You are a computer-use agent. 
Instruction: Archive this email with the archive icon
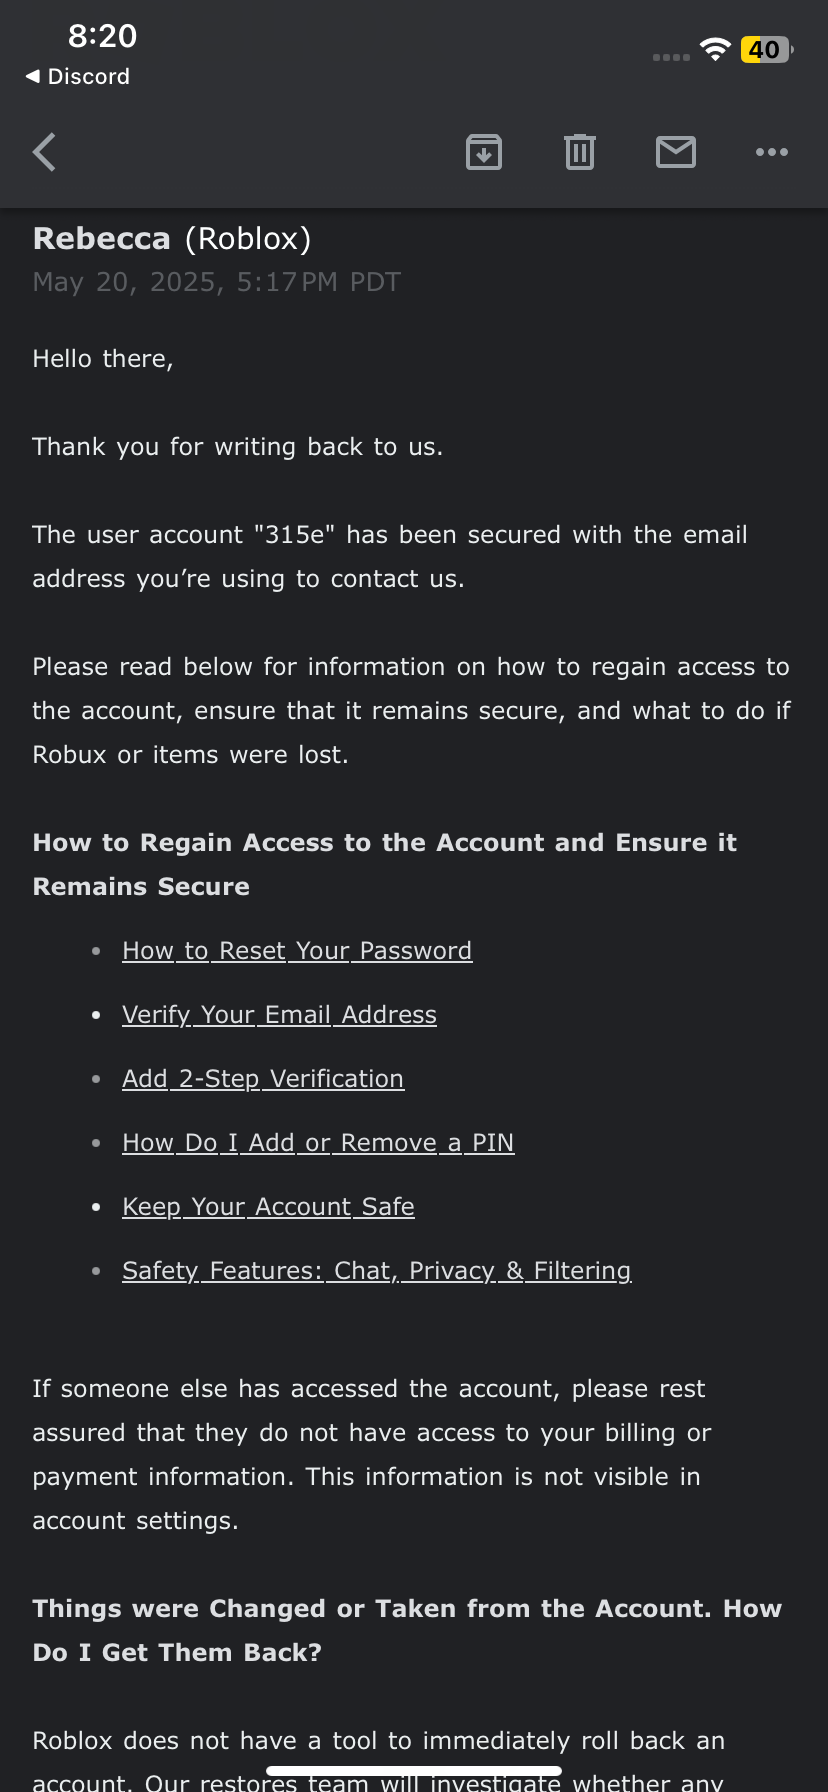pyautogui.click(x=484, y=152)
